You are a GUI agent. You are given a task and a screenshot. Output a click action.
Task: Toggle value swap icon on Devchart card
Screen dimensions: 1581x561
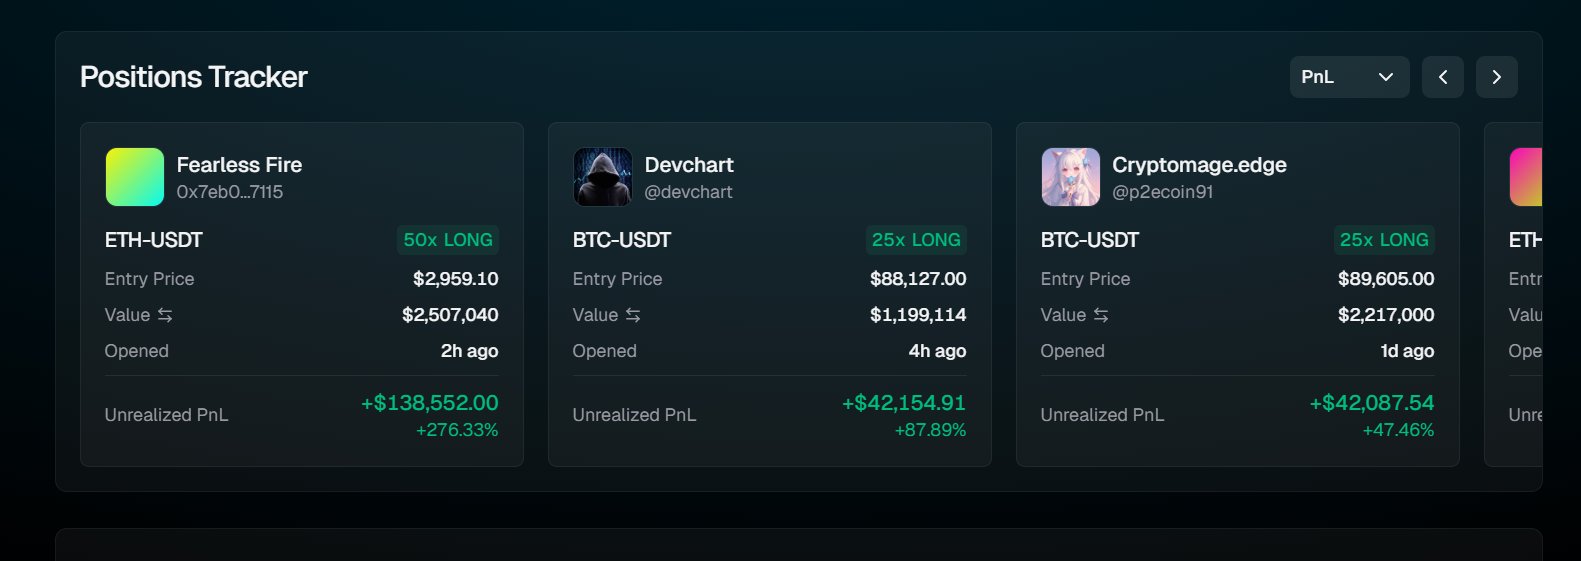pos(633,315)
